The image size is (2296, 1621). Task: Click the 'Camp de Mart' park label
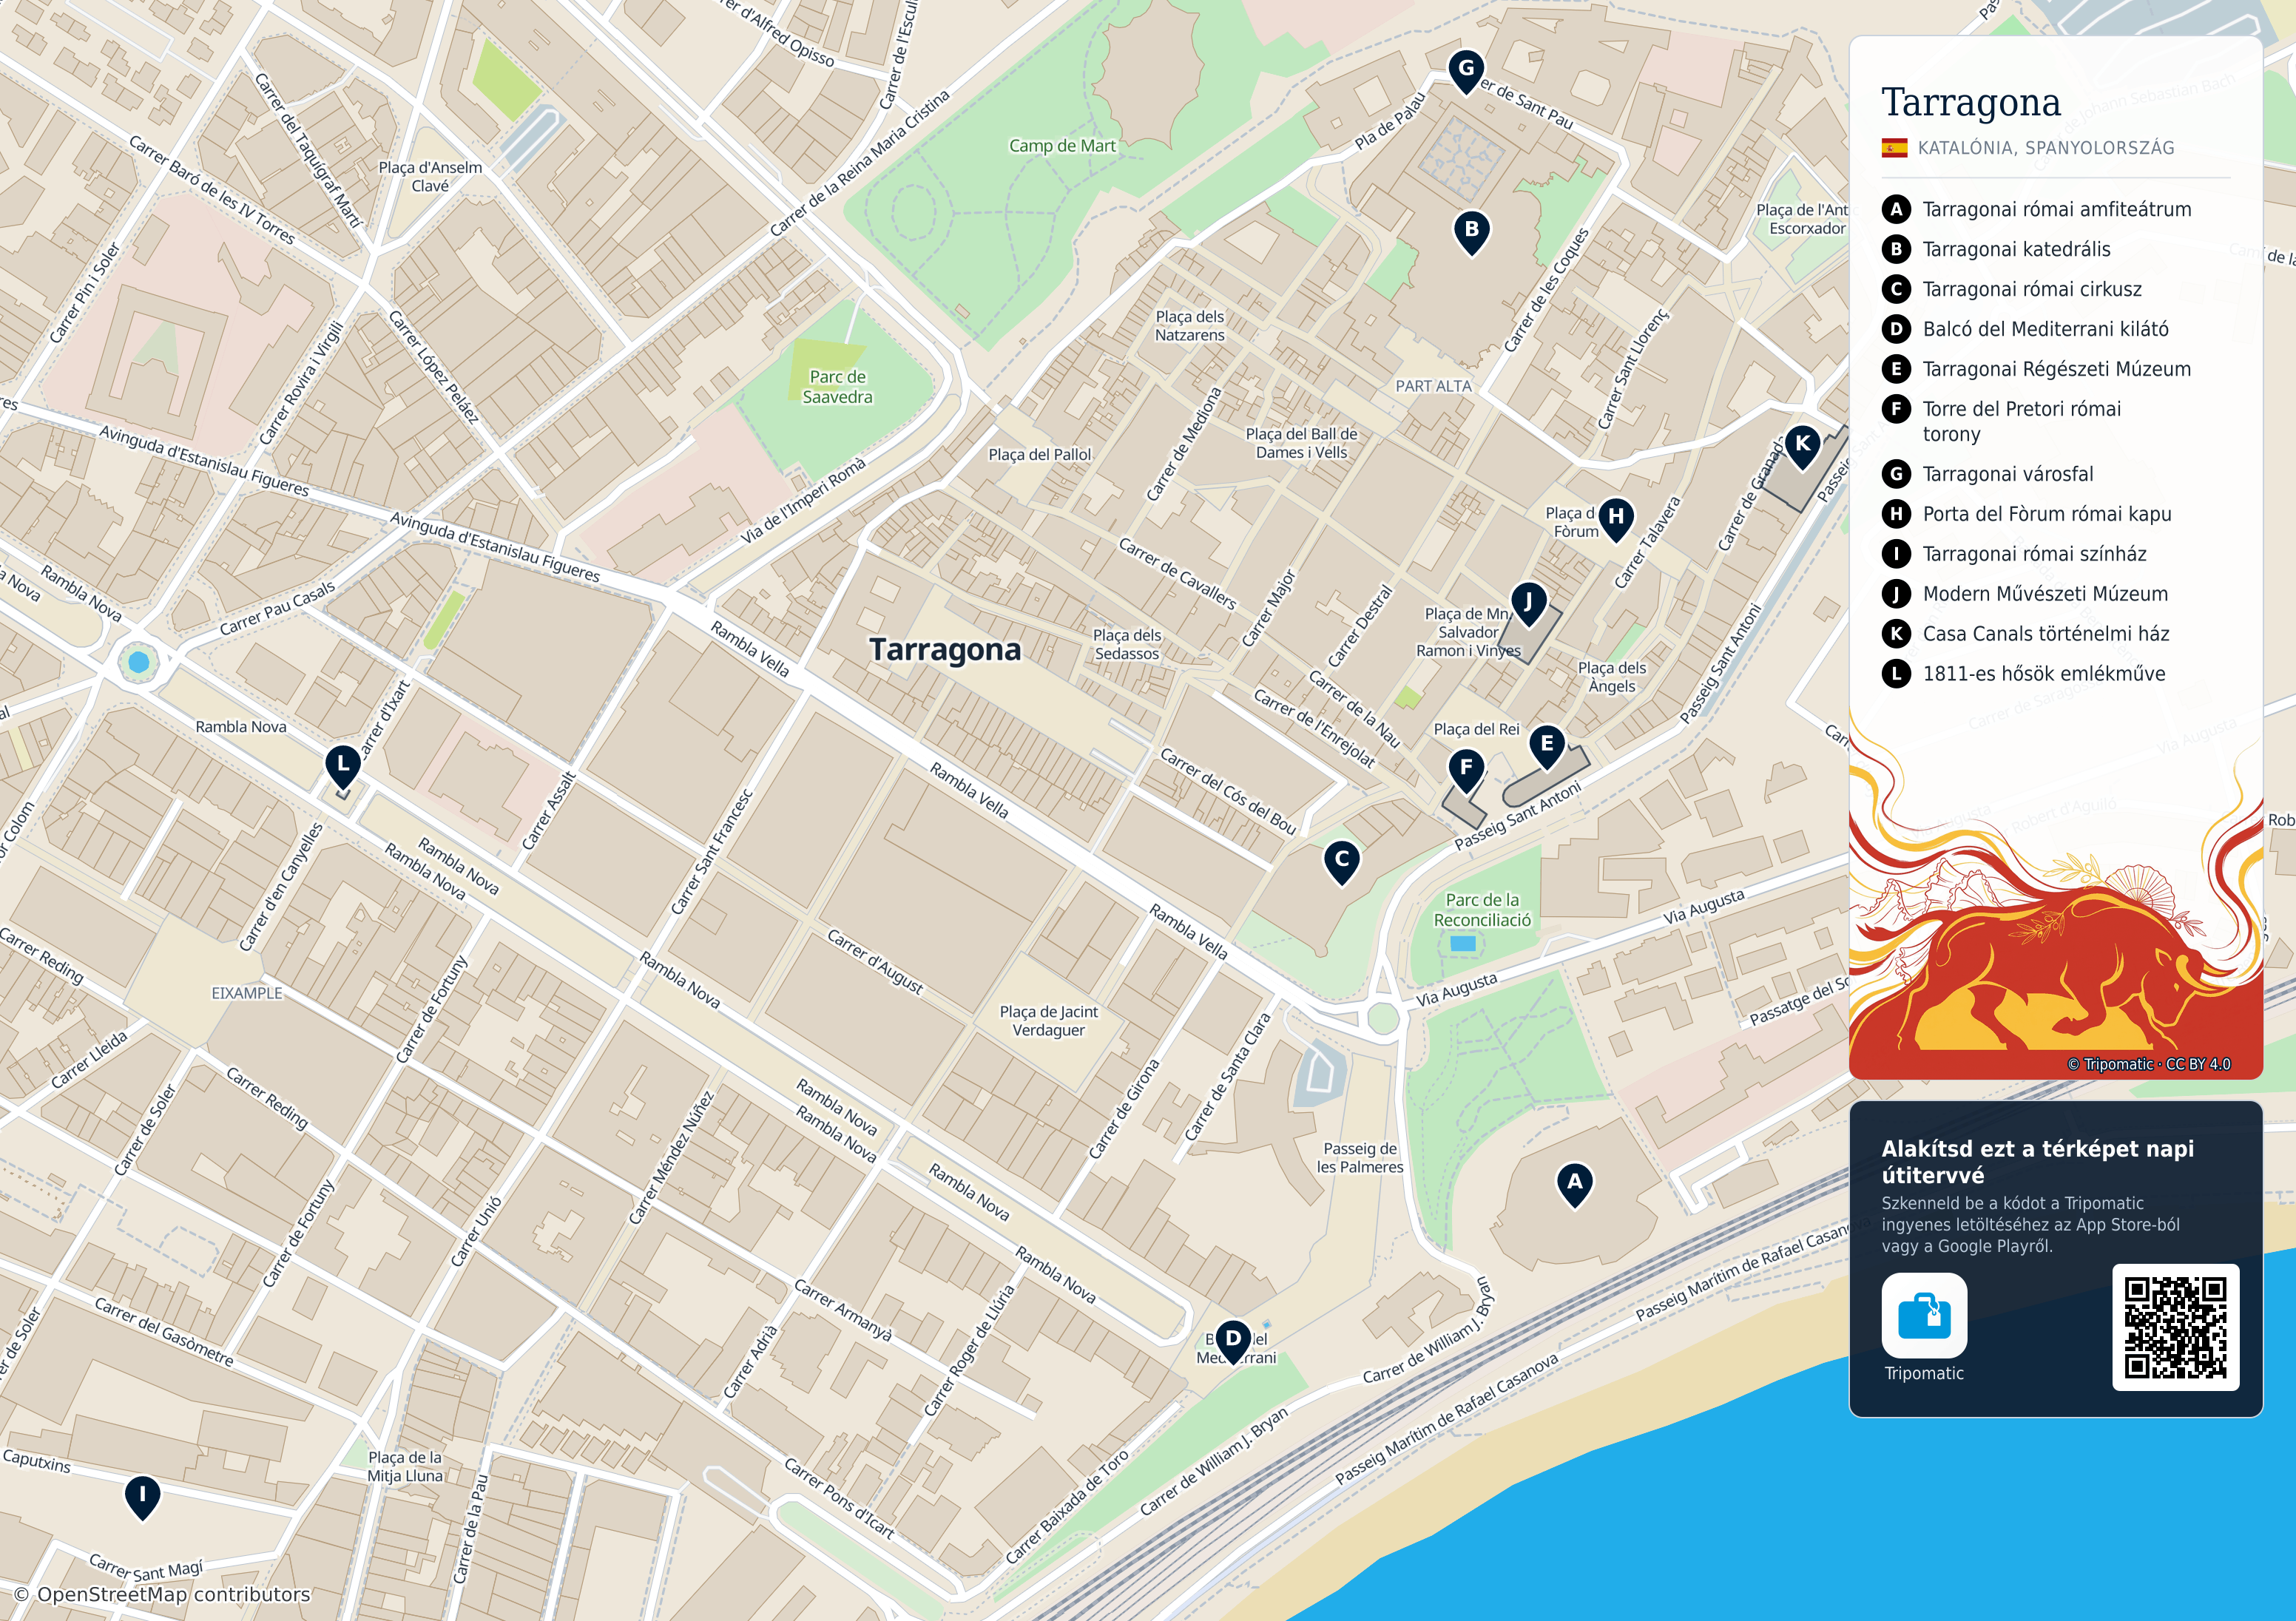coord(1062,146)
